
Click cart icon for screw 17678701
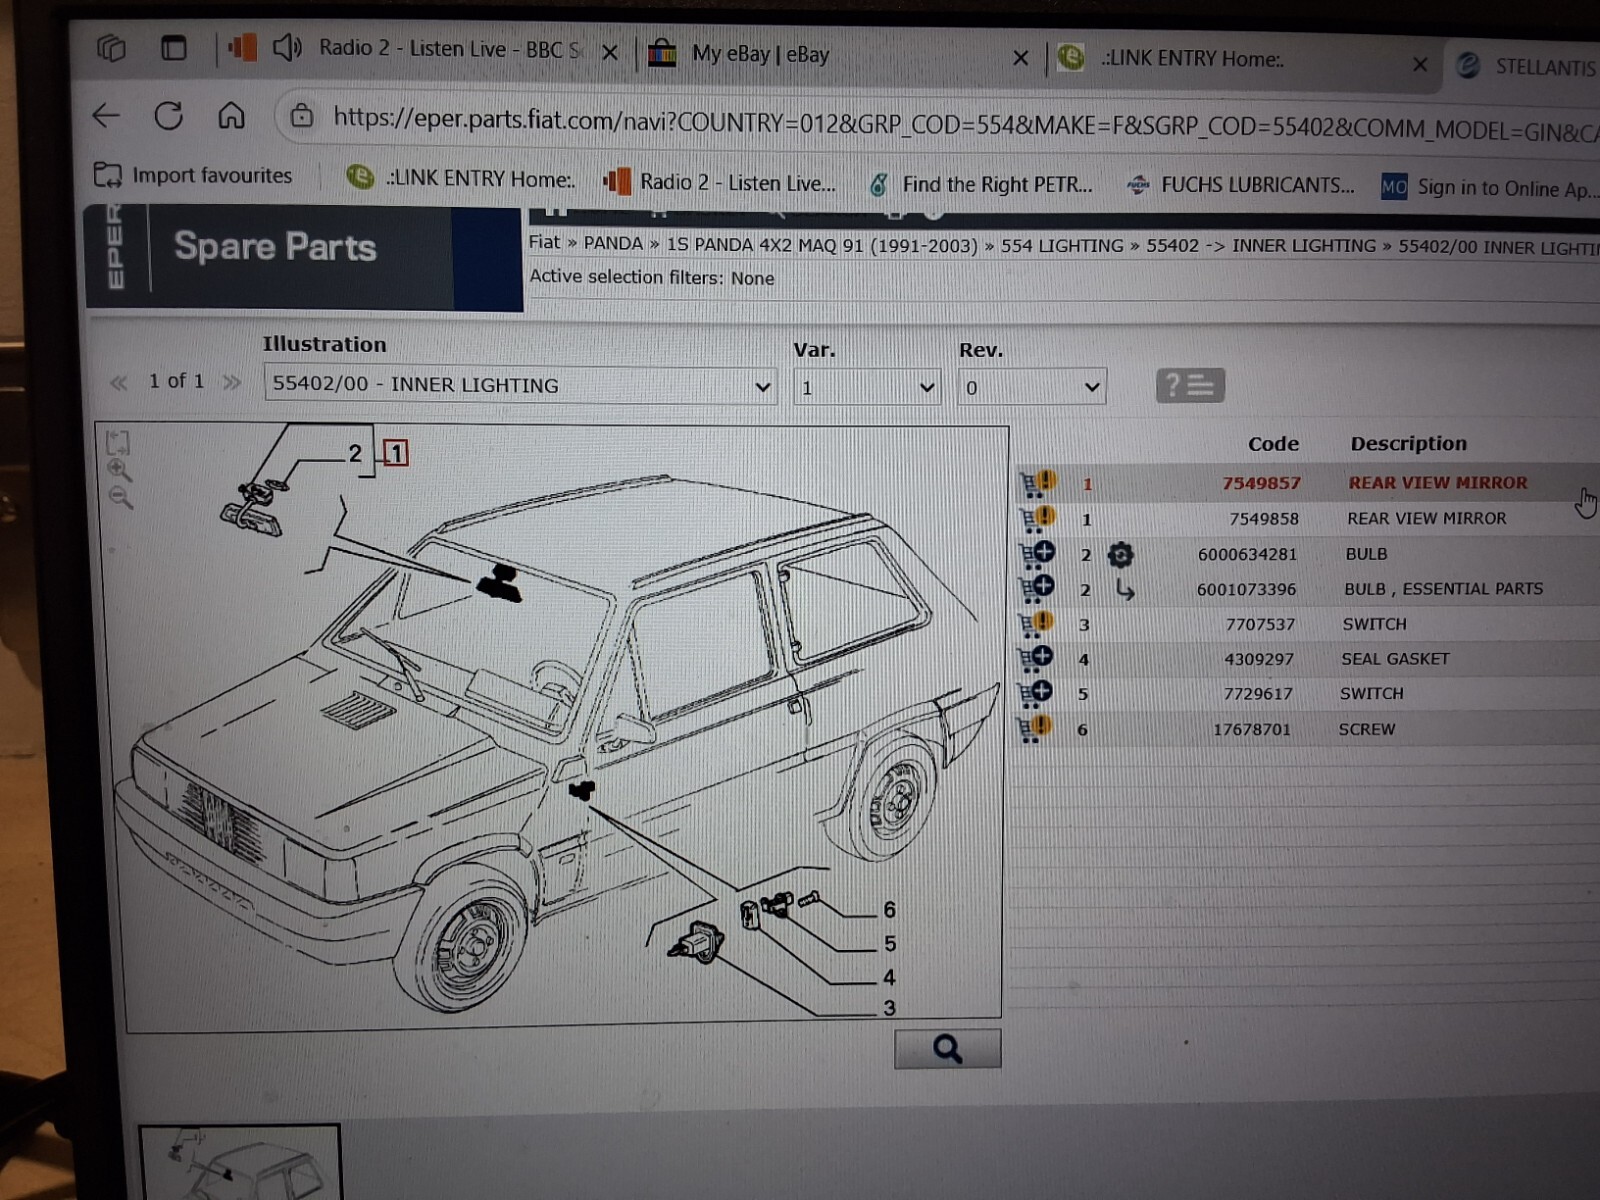(1035, 728)
